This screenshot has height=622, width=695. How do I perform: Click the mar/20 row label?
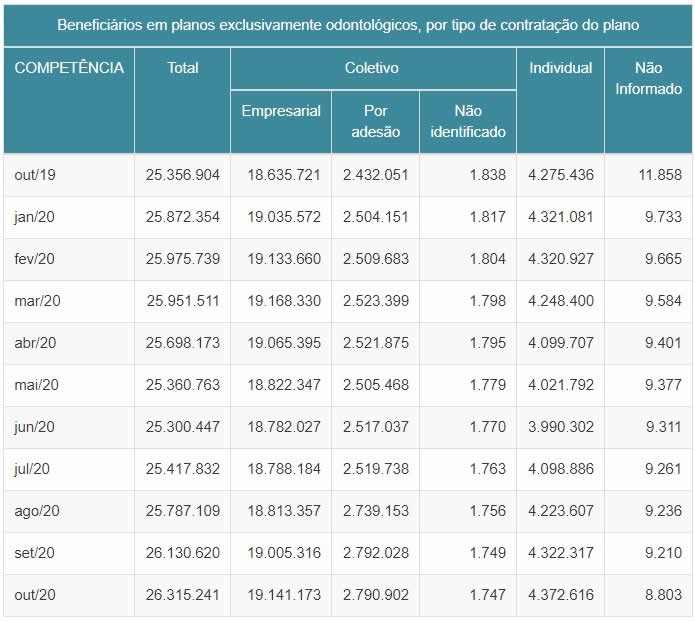tap(38, 301)
